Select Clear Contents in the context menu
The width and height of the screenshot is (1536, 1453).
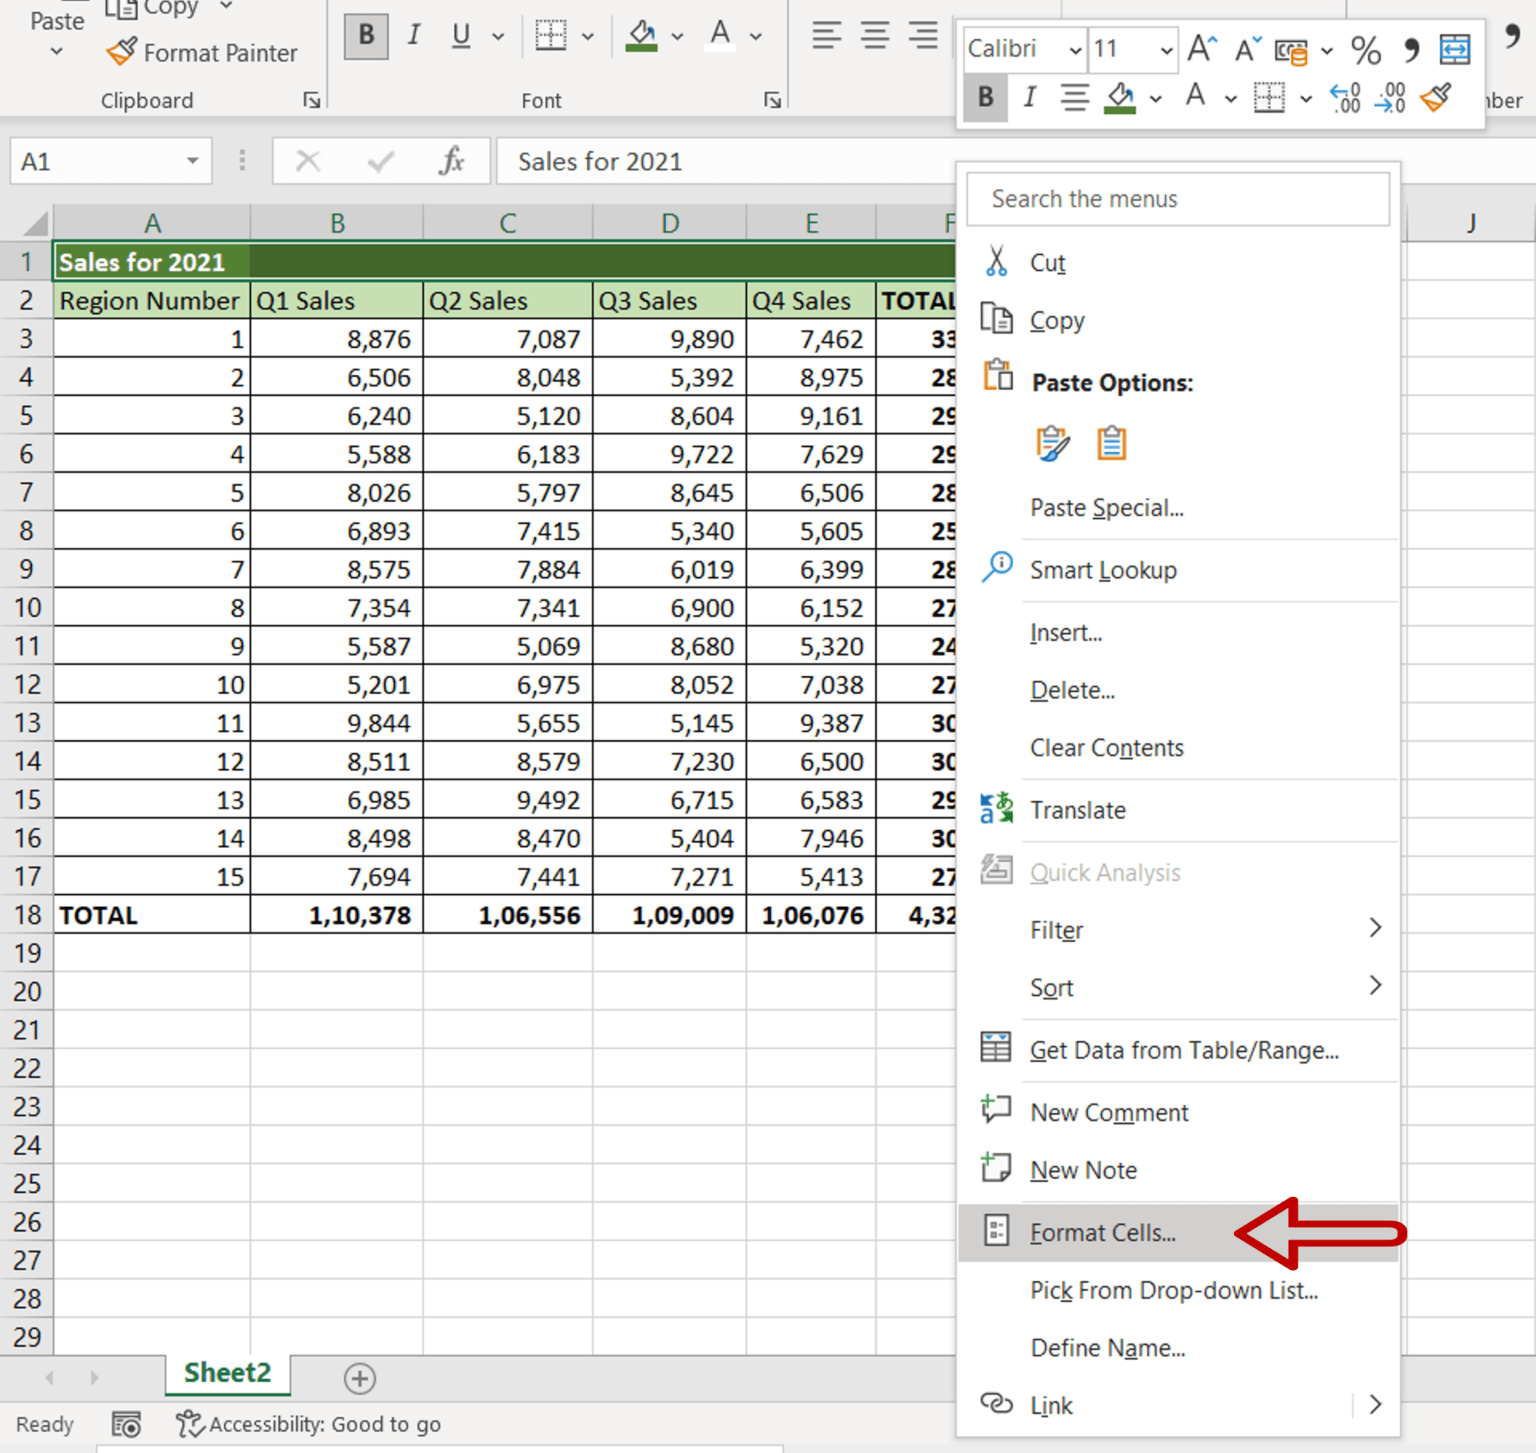tap(1106, 747)
